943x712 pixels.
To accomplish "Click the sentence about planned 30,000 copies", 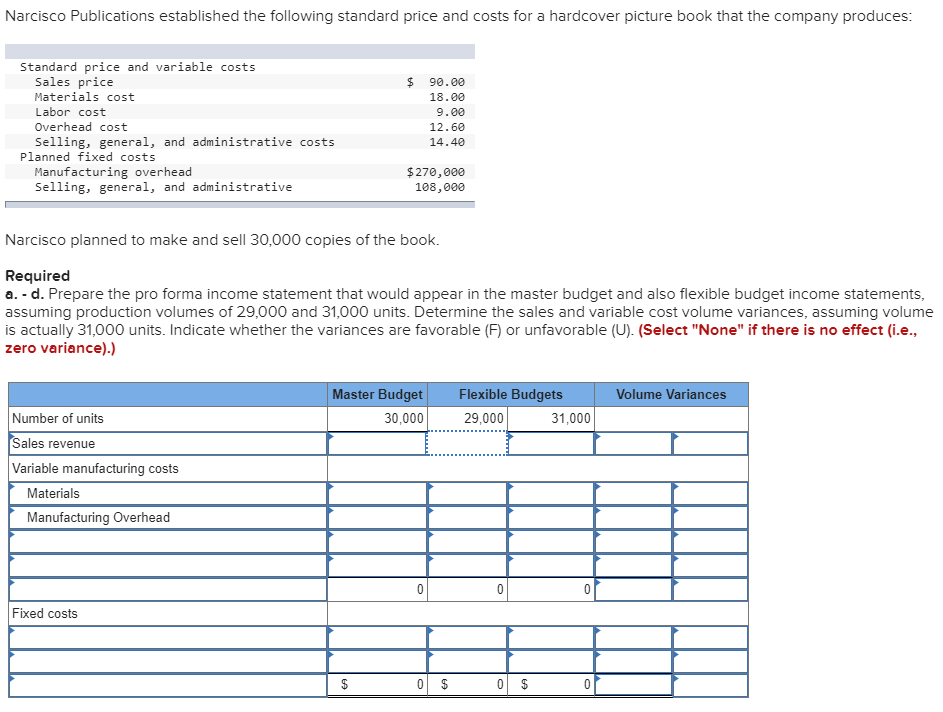I will click(x=222, y=240).
